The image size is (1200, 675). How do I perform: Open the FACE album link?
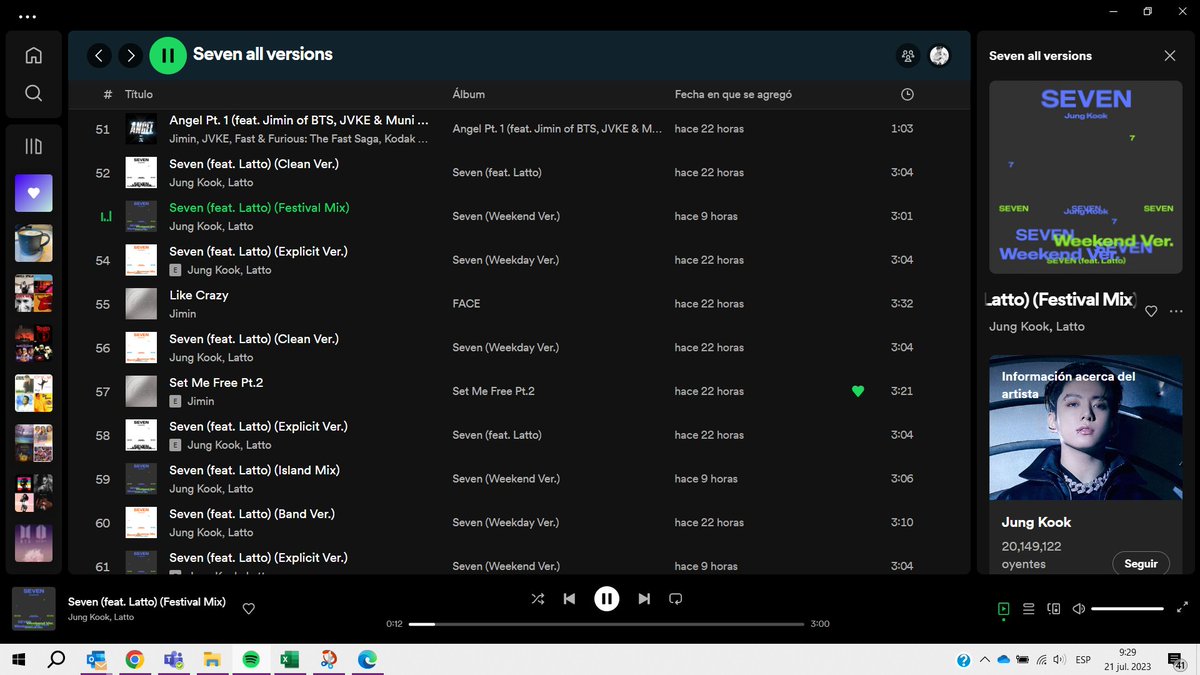coord(466,304)
